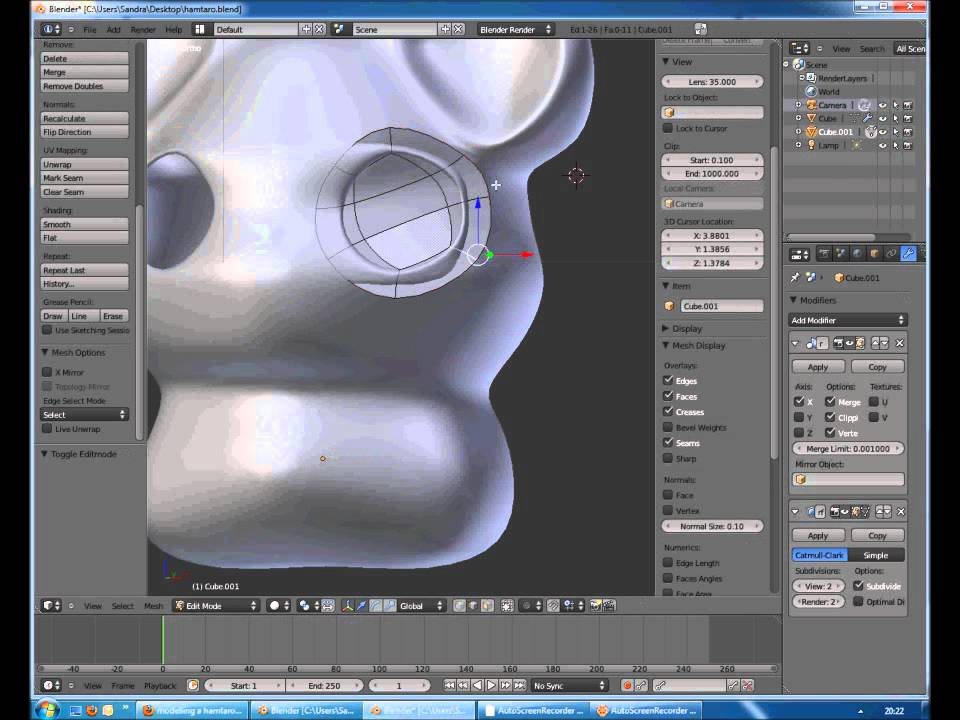Screen dimensions: 960x720
Task: Toggle Creases overlay checkbox
Action: click(x=668, y=411)
